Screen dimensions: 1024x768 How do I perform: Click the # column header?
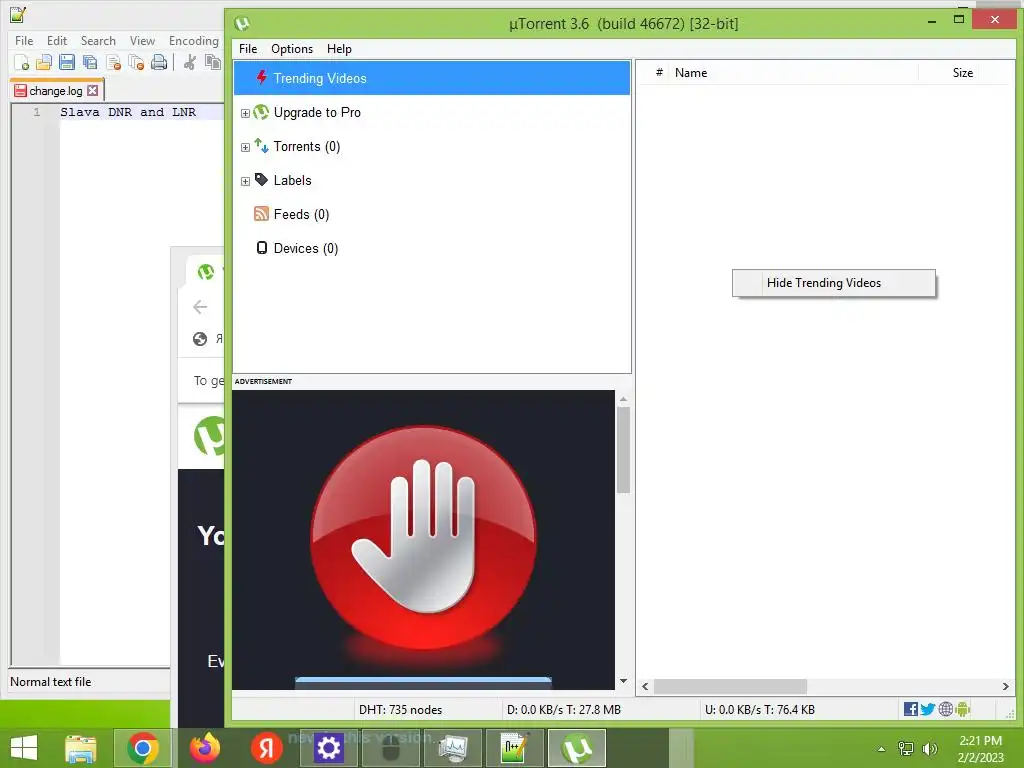click(659, 72)
